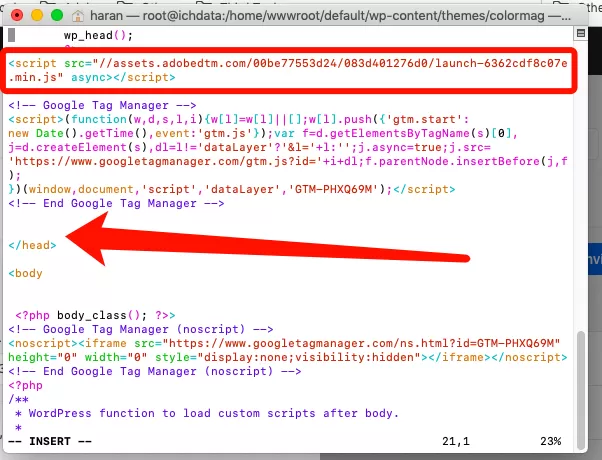Click line 'height="0" width="0" style=' attributes
This screenshot has height=460, width=602.
pyautogui.click(x=288, y=357)
